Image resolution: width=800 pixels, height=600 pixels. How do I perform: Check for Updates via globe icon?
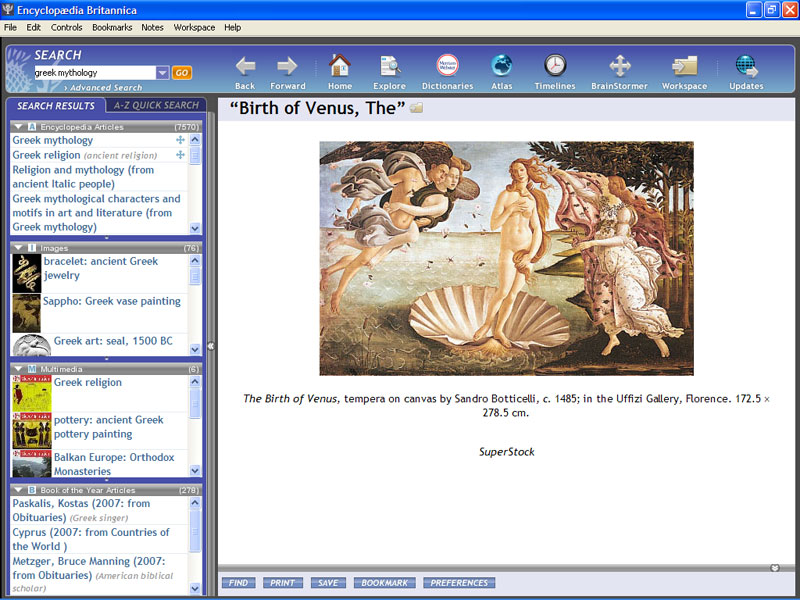tap(746, 66)
